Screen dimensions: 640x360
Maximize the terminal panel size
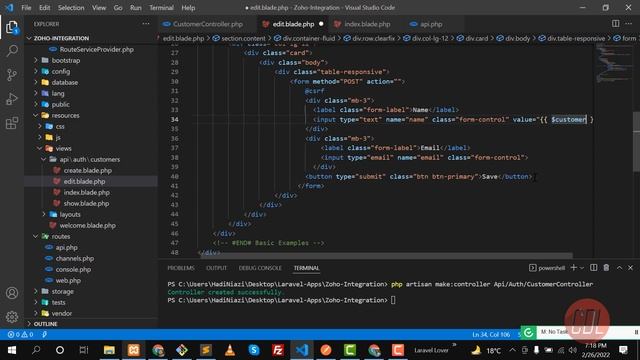(619, 268)
